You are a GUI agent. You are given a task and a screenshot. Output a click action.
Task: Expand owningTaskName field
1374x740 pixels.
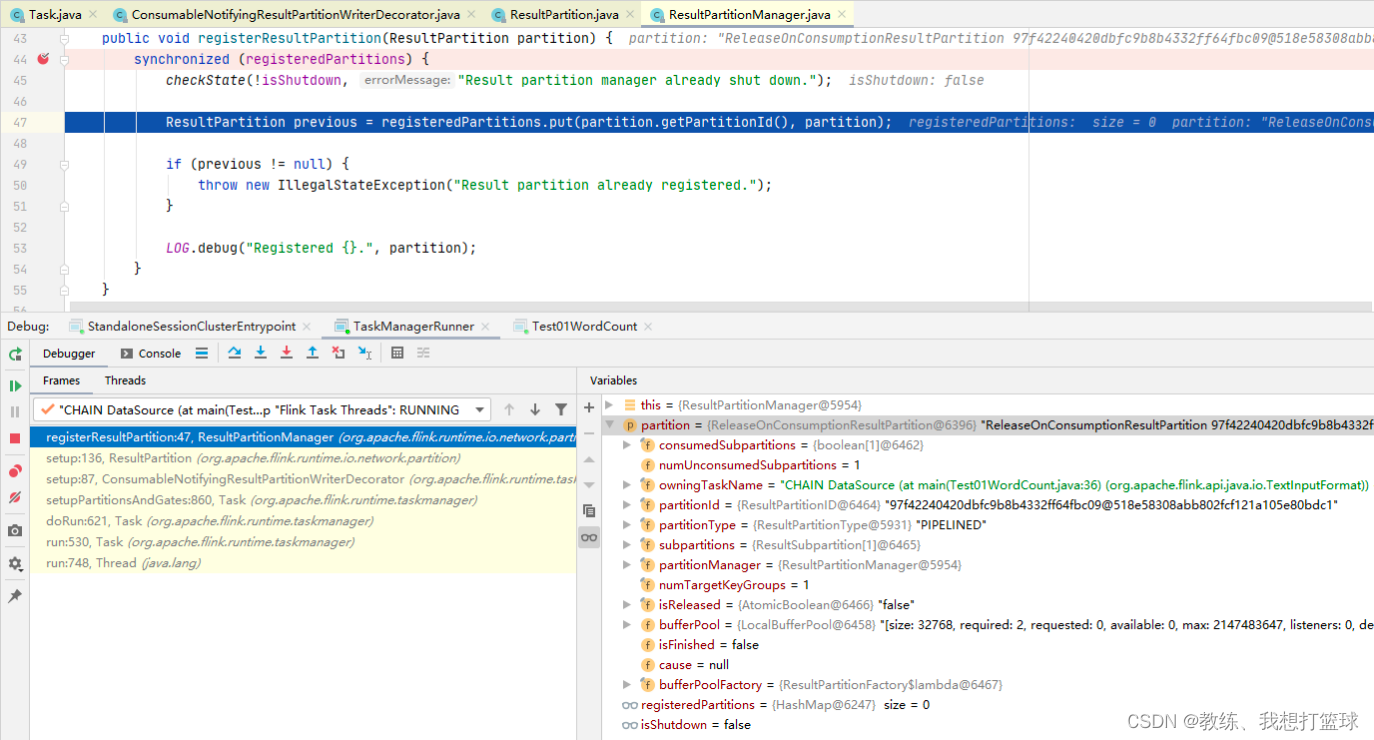tap(627, 485)
